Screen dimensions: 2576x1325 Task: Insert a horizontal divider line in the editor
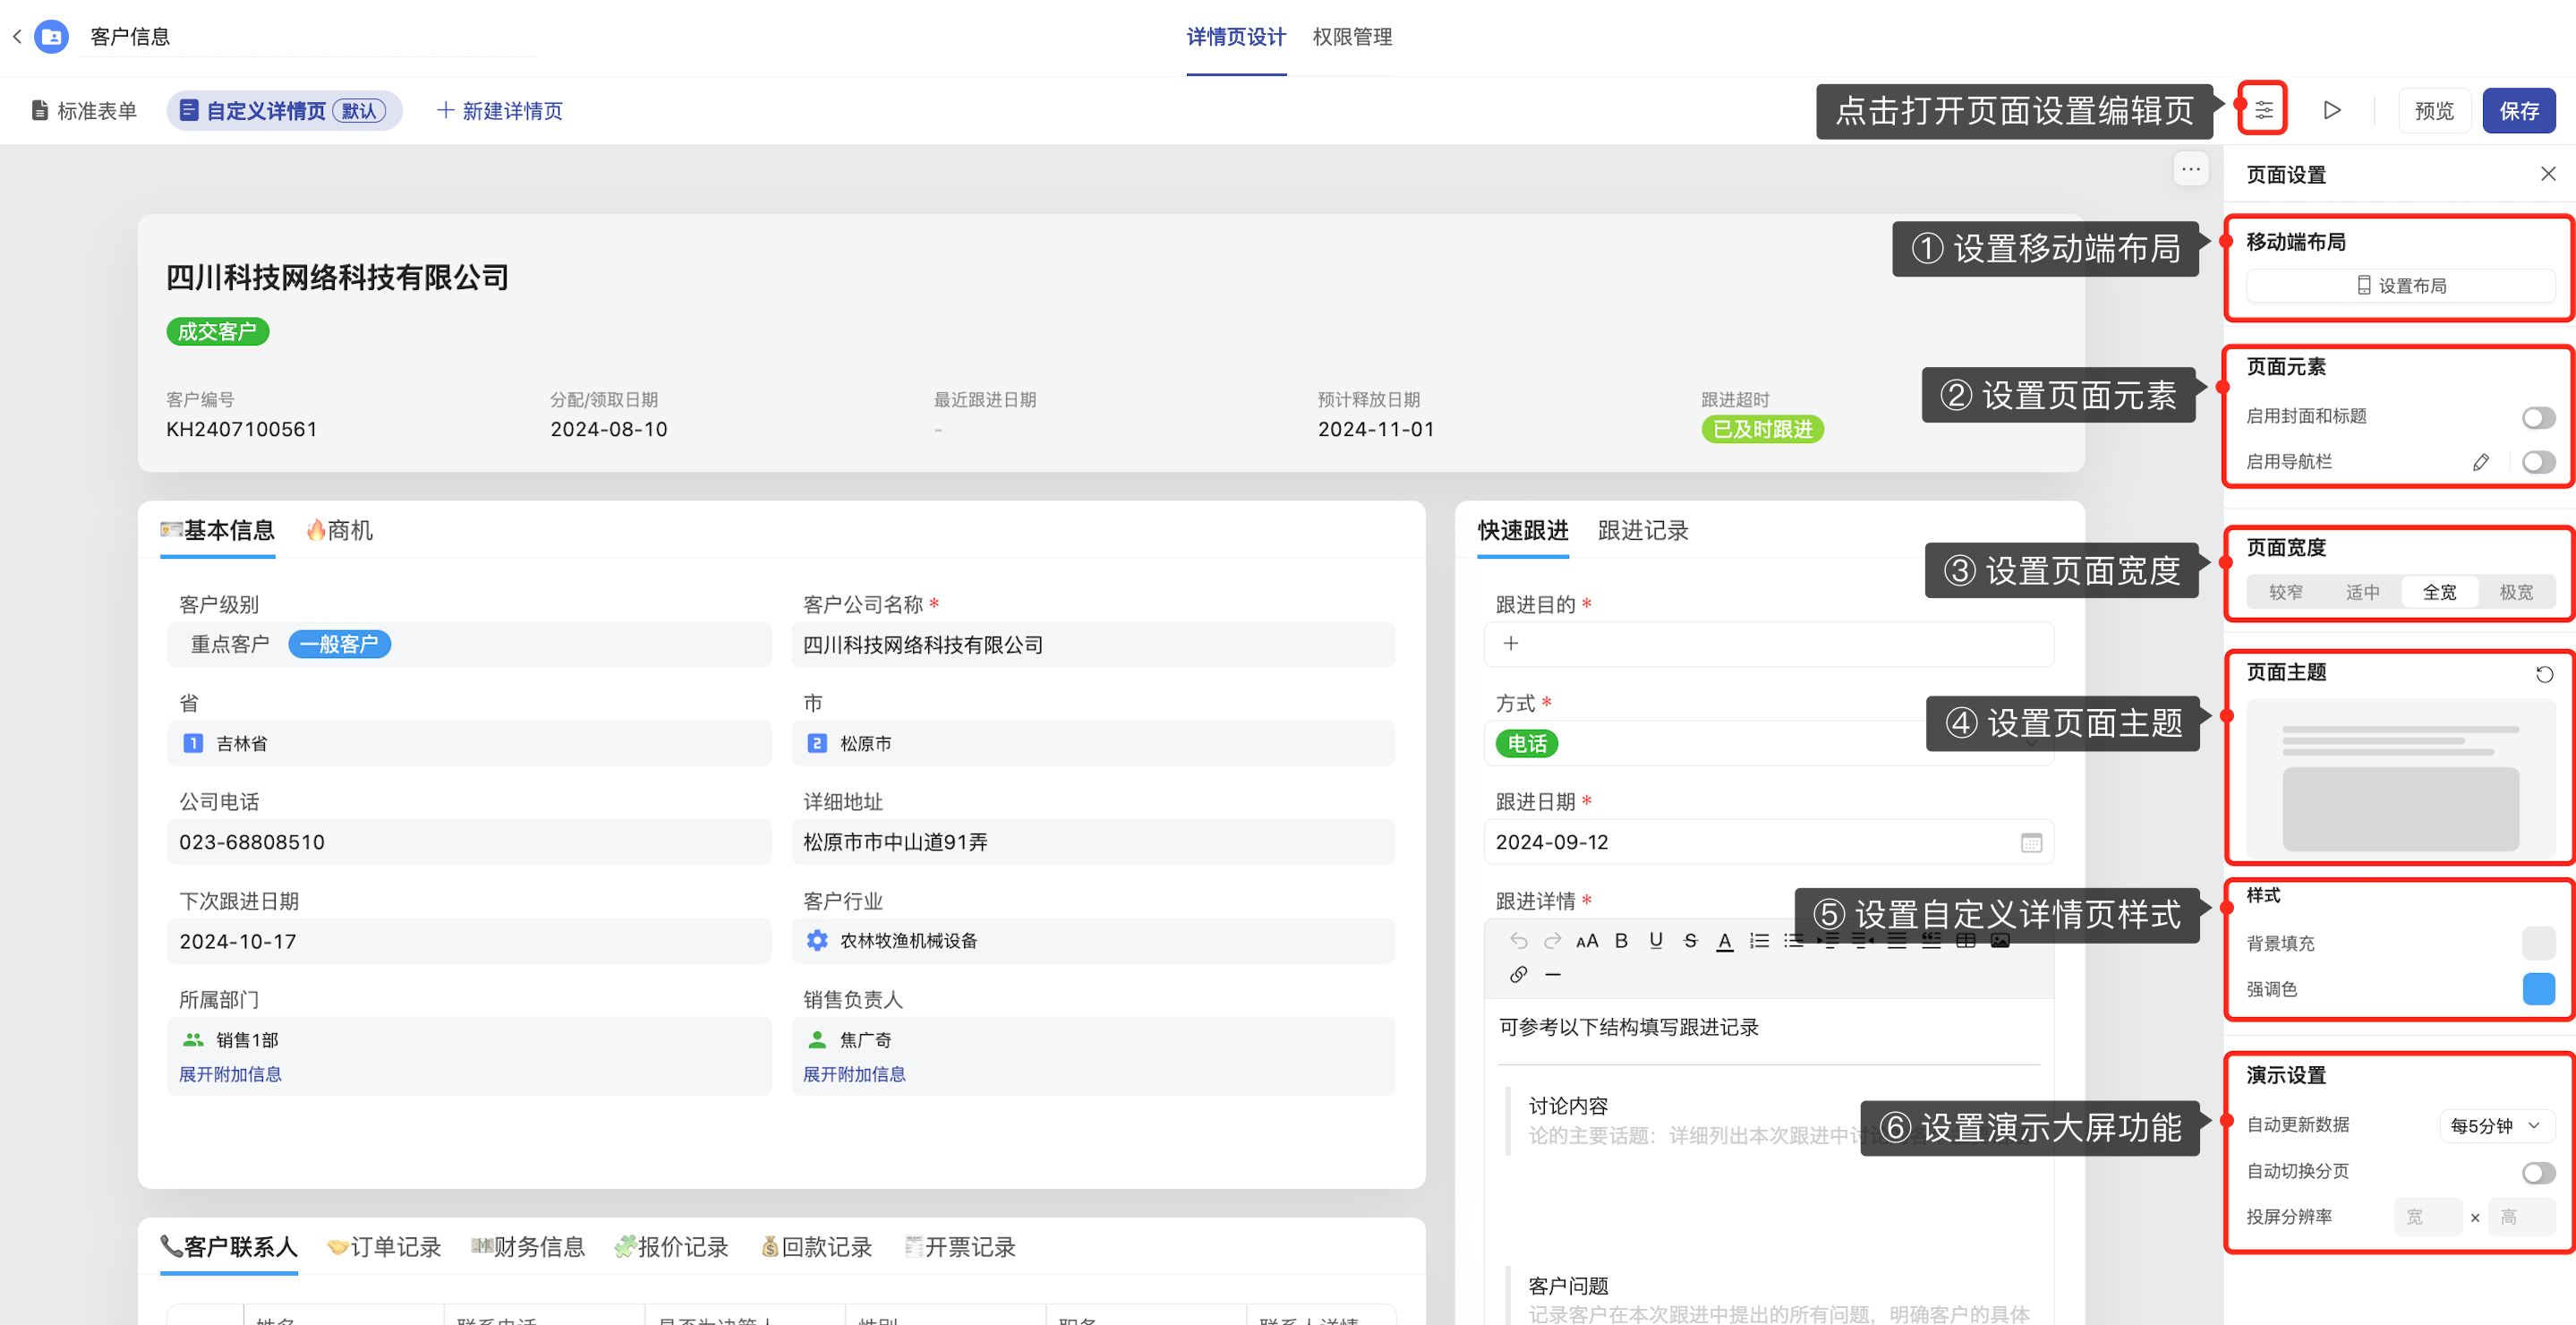point(1553,974)
